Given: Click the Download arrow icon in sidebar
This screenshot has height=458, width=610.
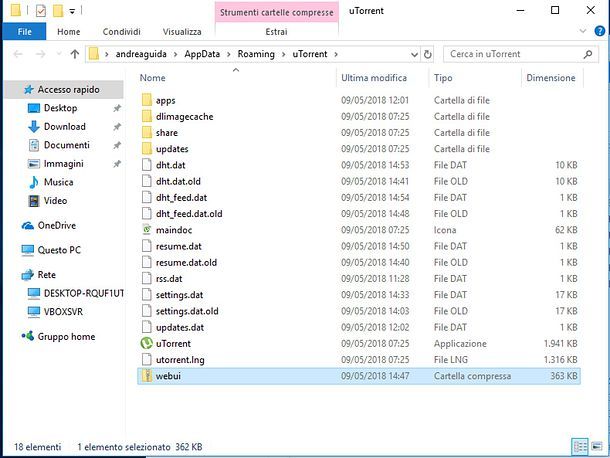Looking at the screenshot, I should [34, 126].
